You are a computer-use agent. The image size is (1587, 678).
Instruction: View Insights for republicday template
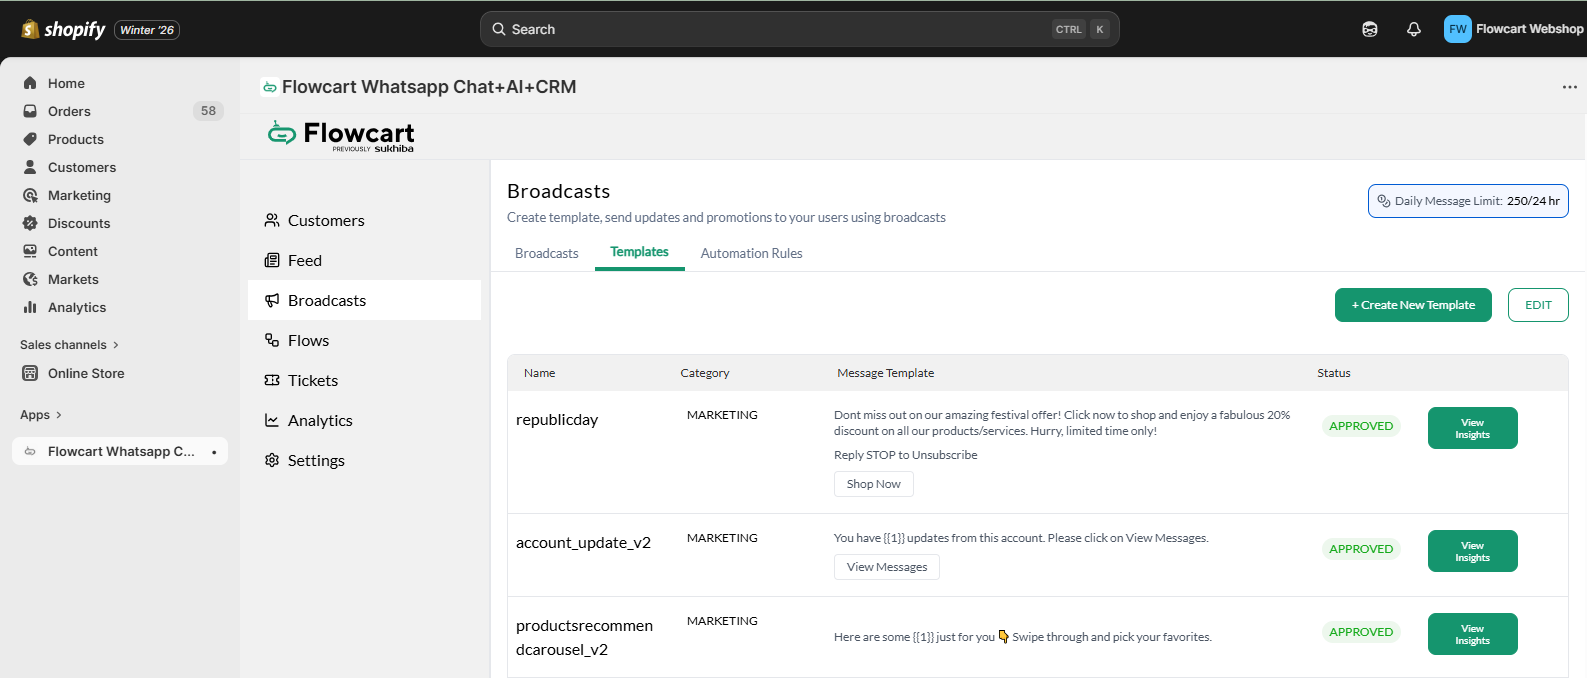point(1472,428)
